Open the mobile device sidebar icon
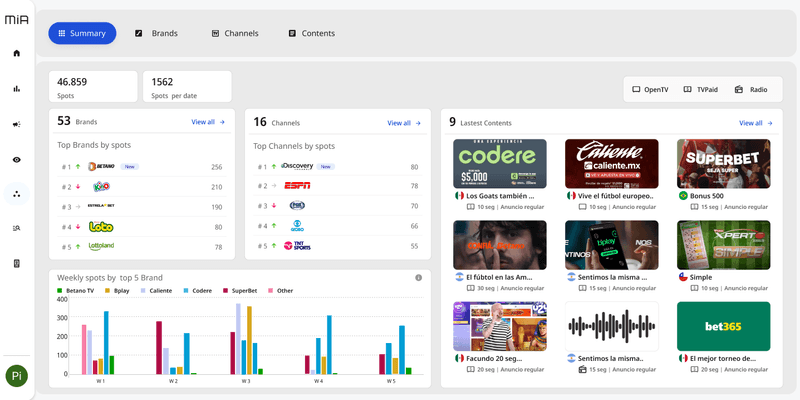The image size is (800, 400). point(17,263)
